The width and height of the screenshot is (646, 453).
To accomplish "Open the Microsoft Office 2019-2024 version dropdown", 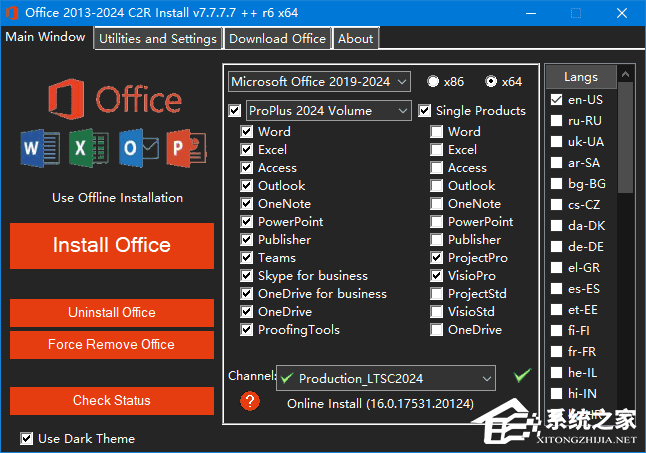I will 319,82.
